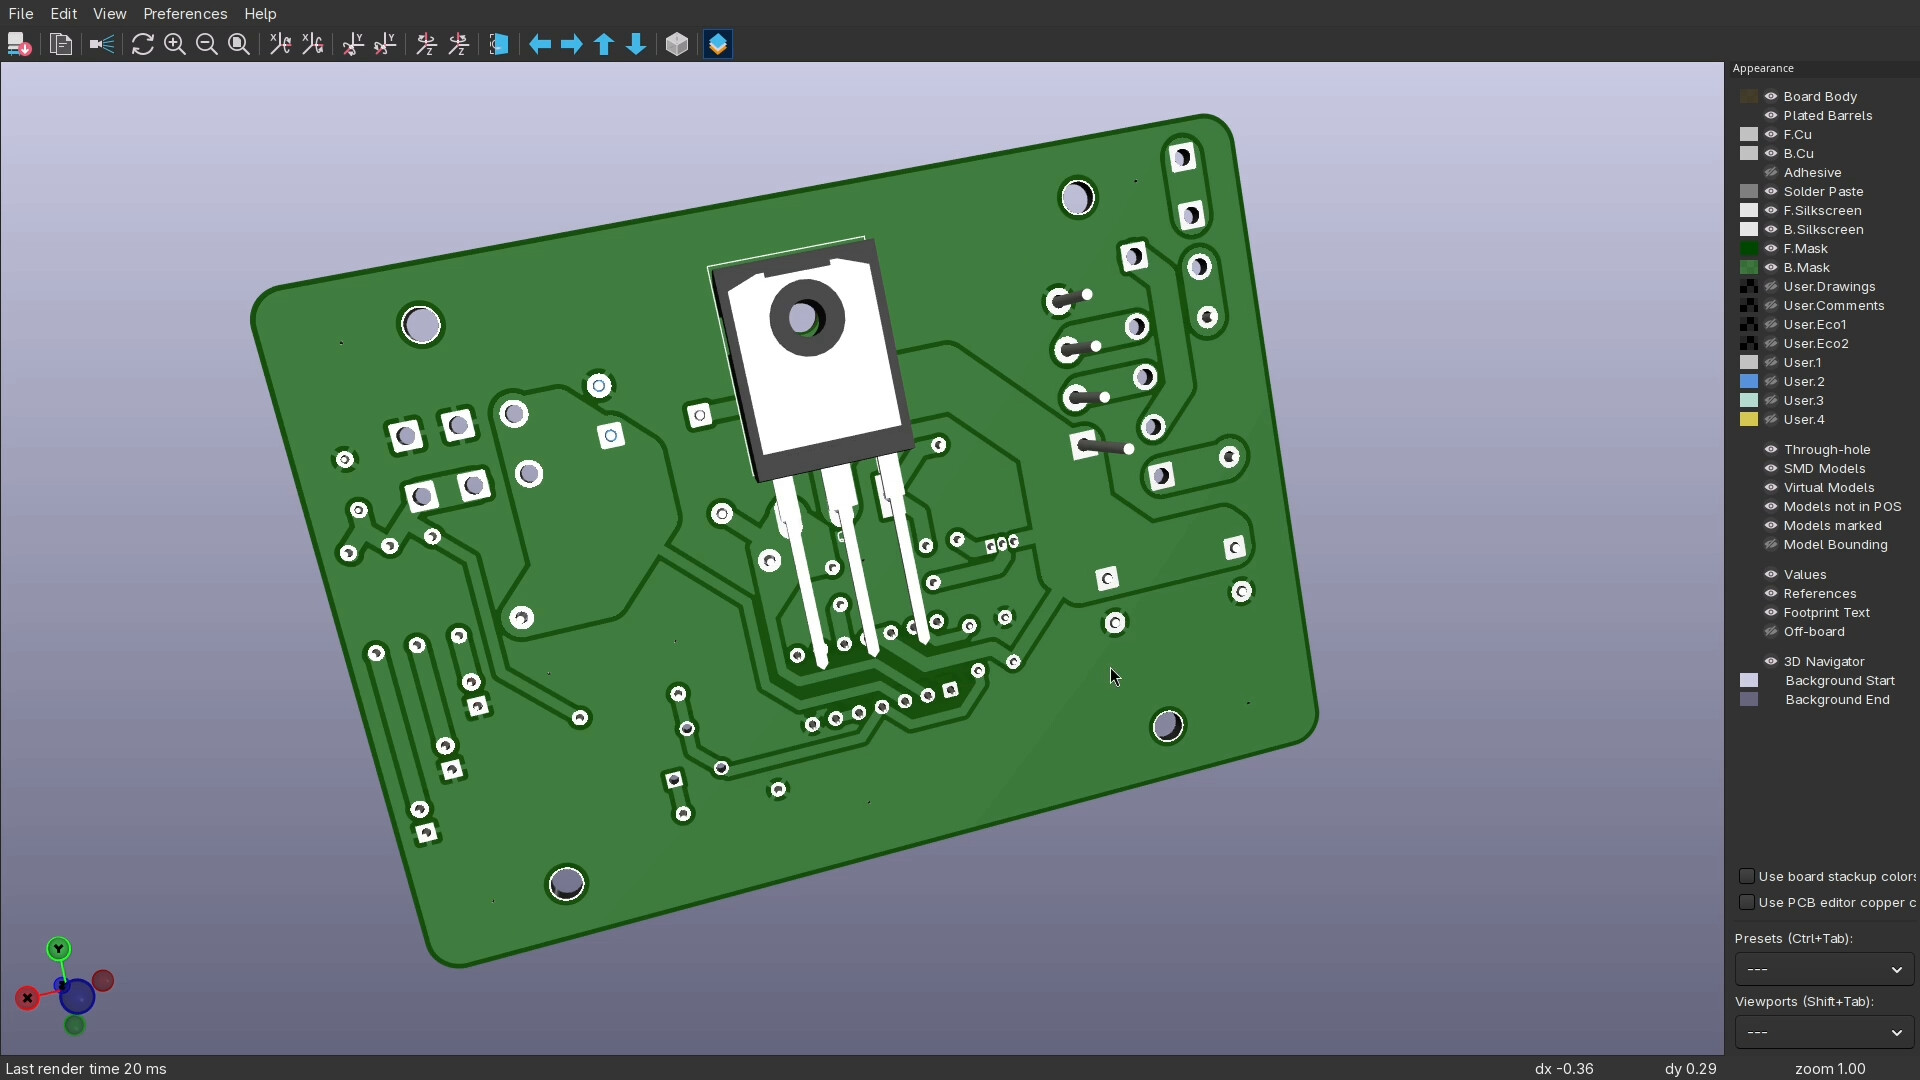Rotate Y clockwise toolbar icon
The width and height of the screenshot is (1920, 1080).
click(353, 44)
